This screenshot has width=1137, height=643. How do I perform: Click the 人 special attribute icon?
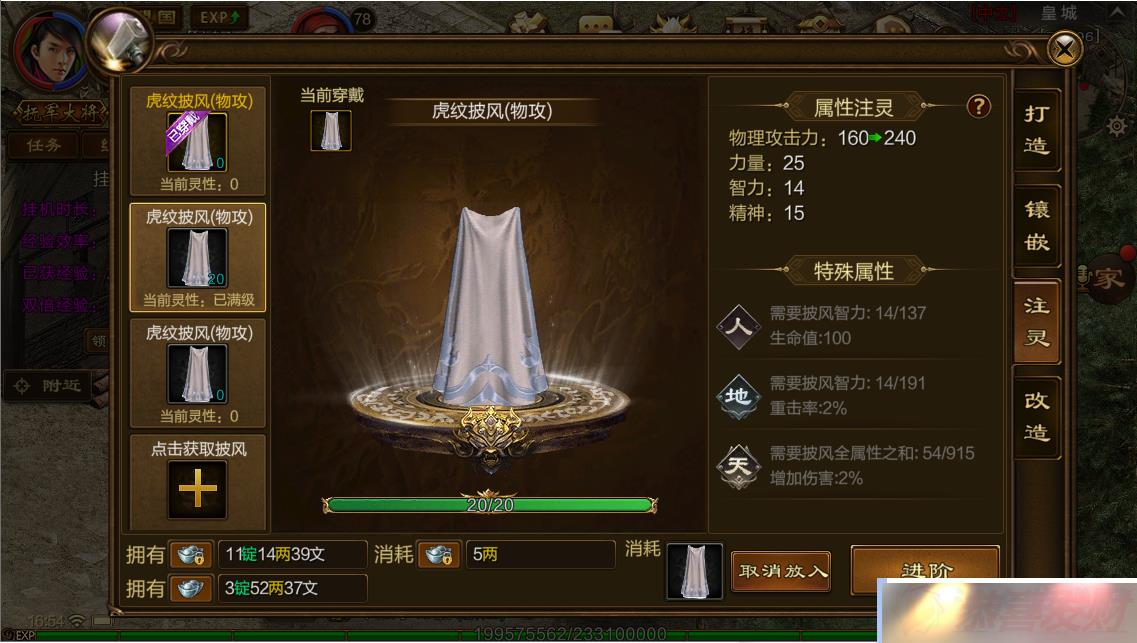pyautogui.click(x=738, y=326)
